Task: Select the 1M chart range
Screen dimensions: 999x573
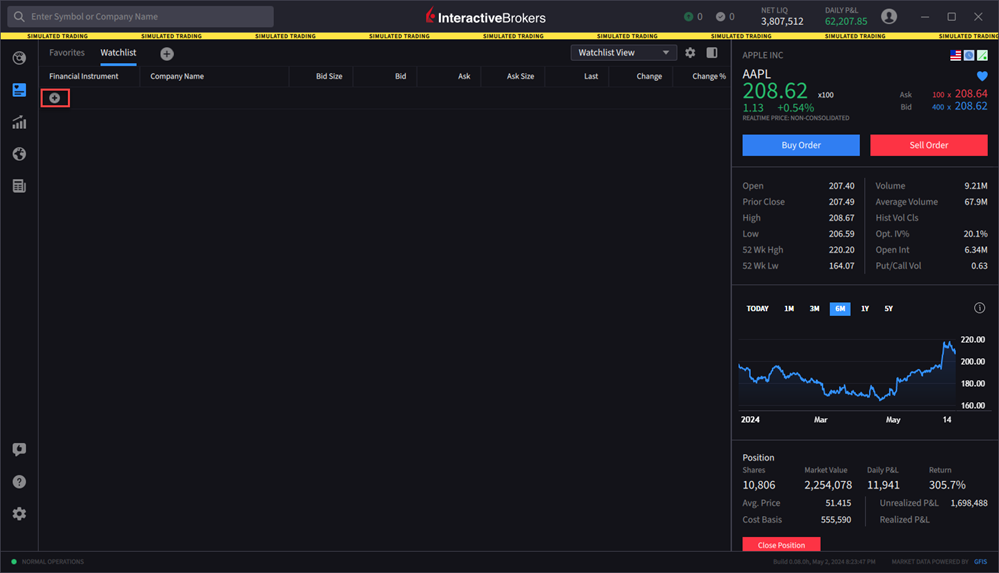Action: click(x=789, y=308)
